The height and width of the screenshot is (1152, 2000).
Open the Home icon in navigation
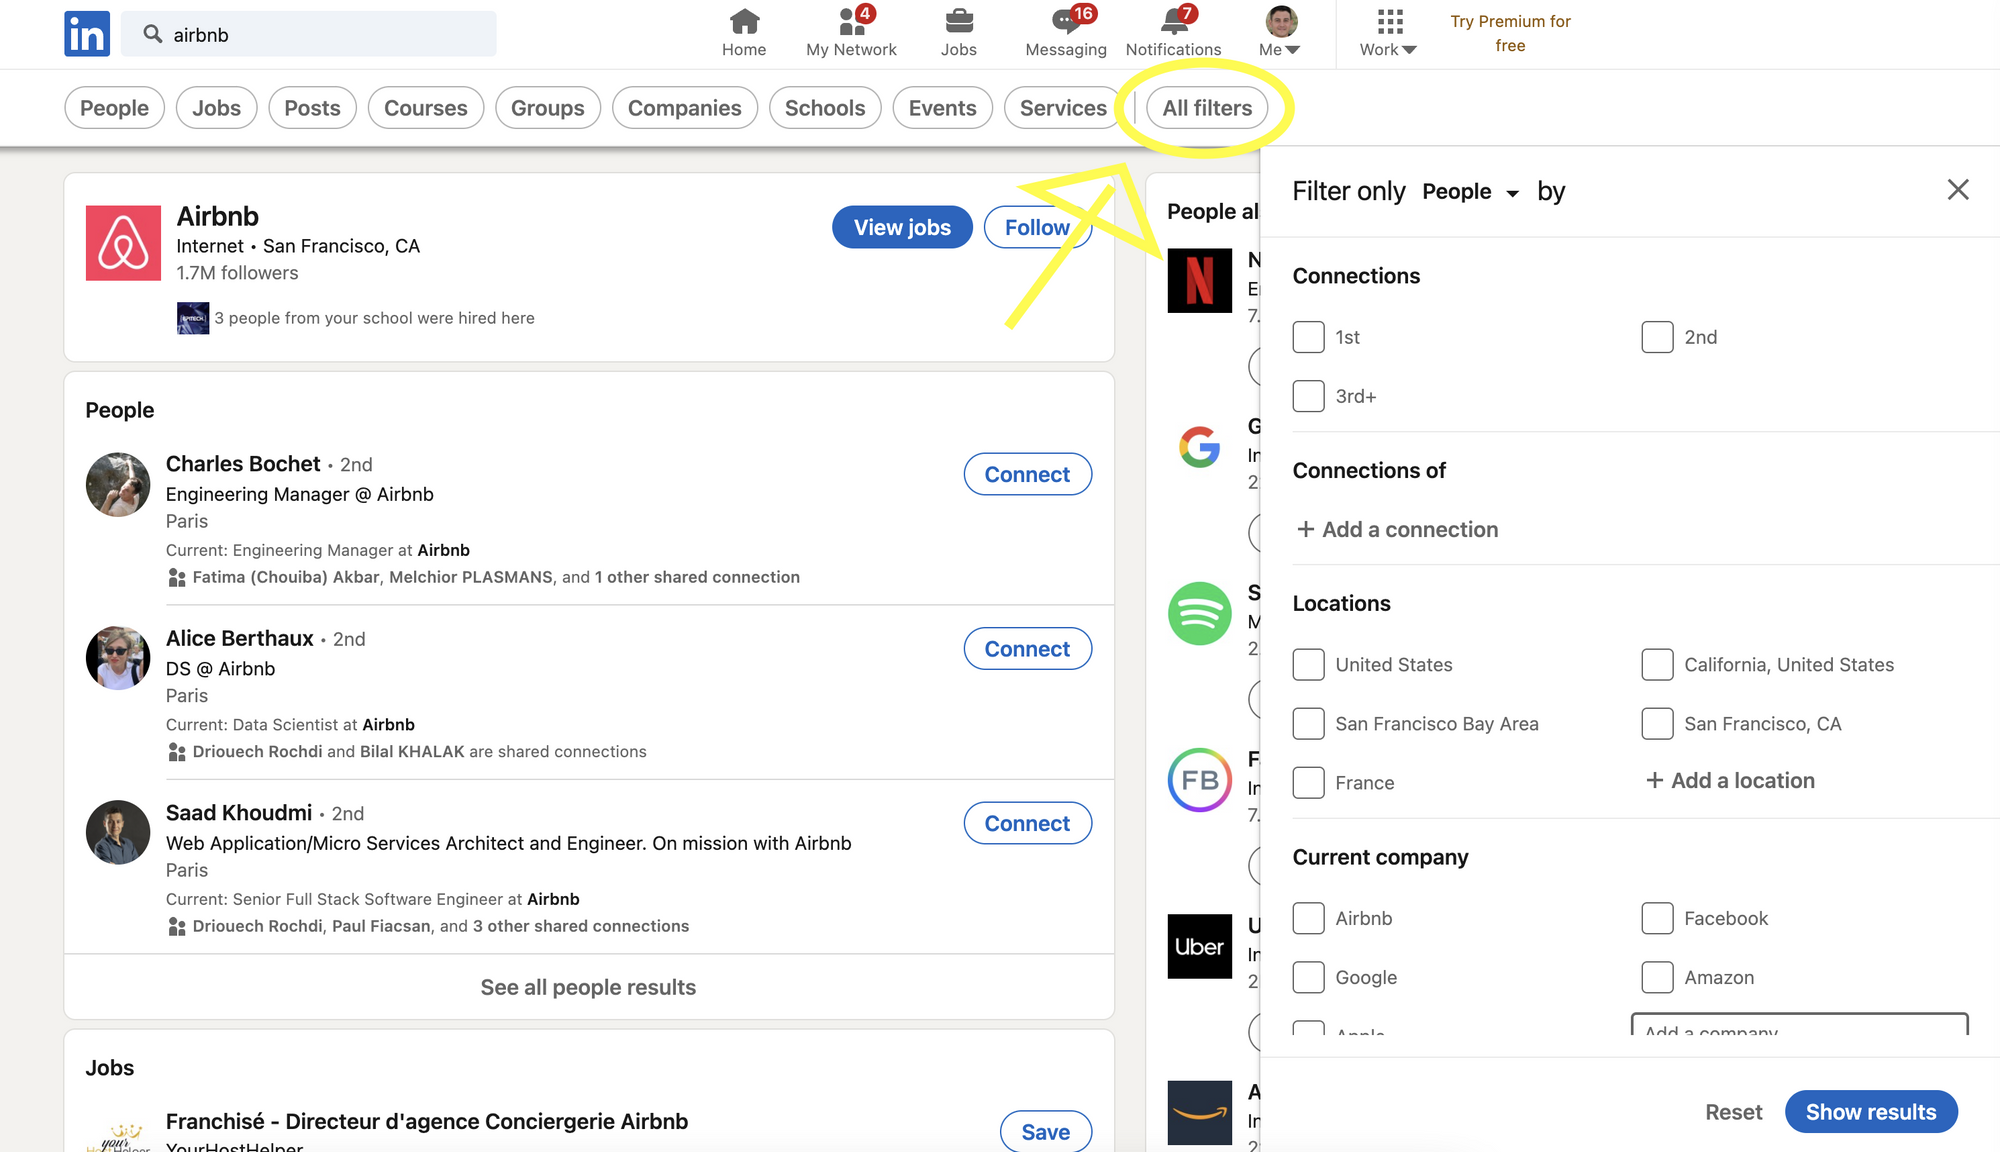click(x=744, y=22)
